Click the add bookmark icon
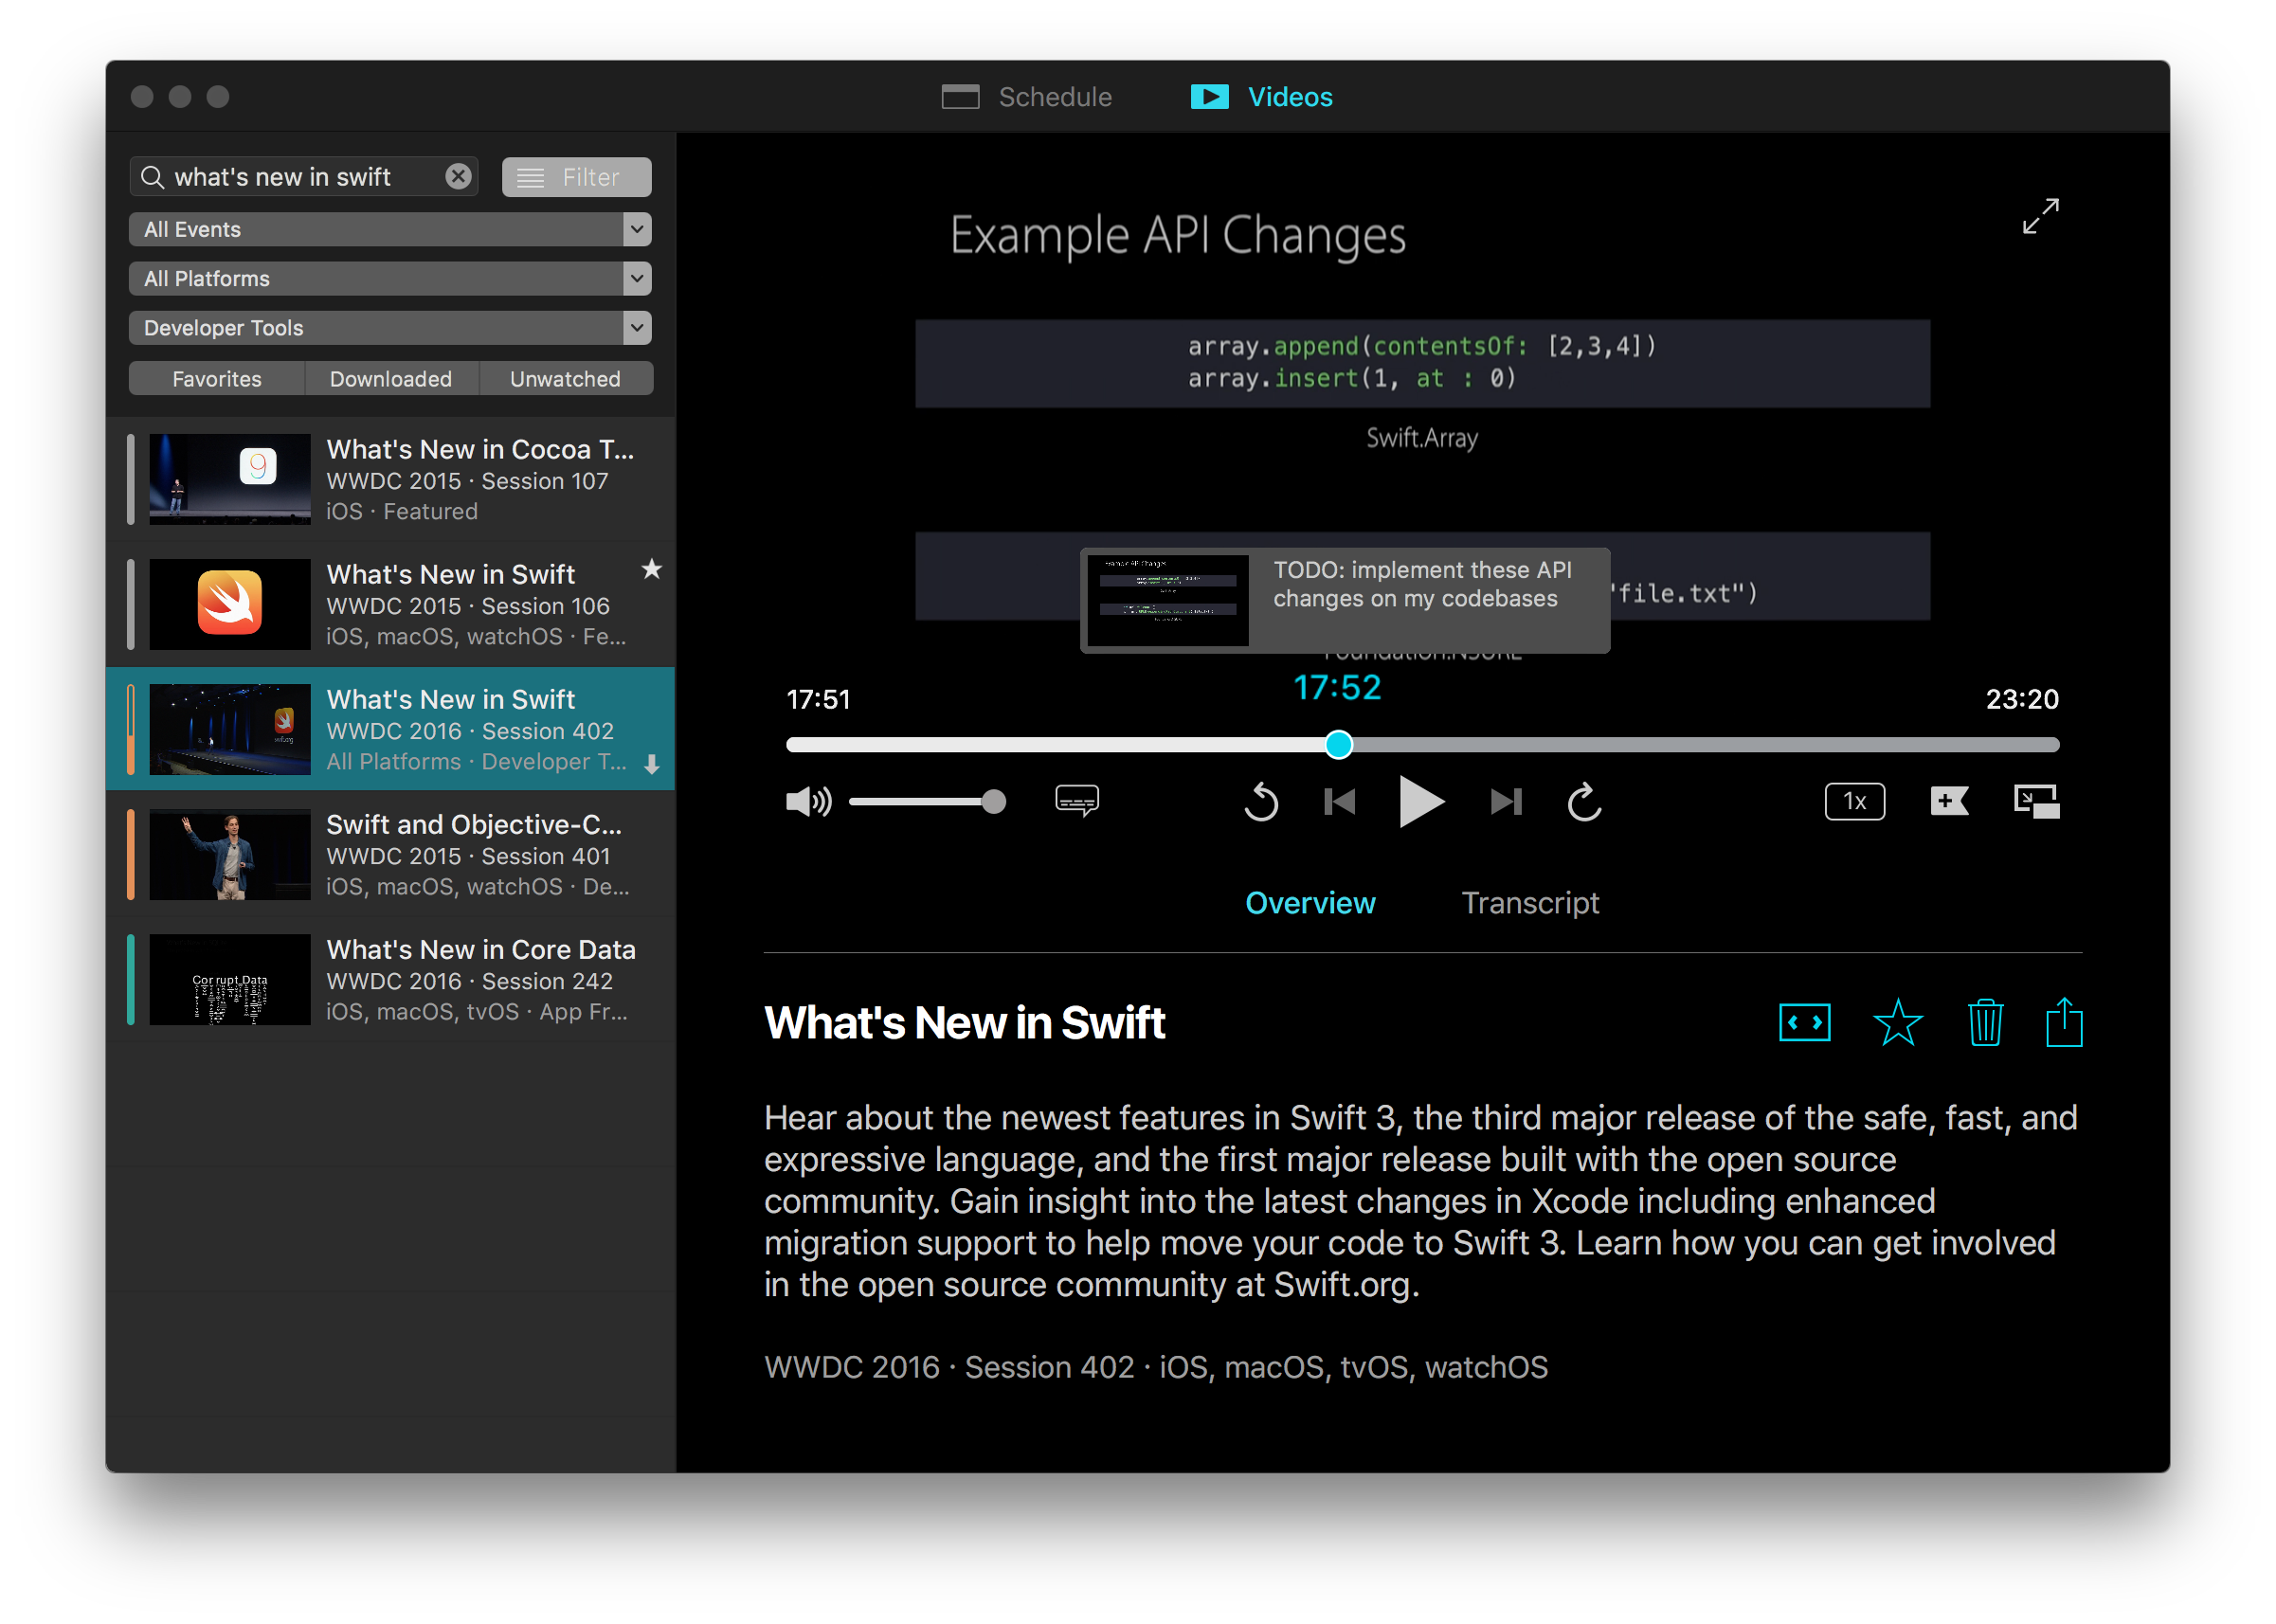2276x1624 pixels. tap(1948, 801)
